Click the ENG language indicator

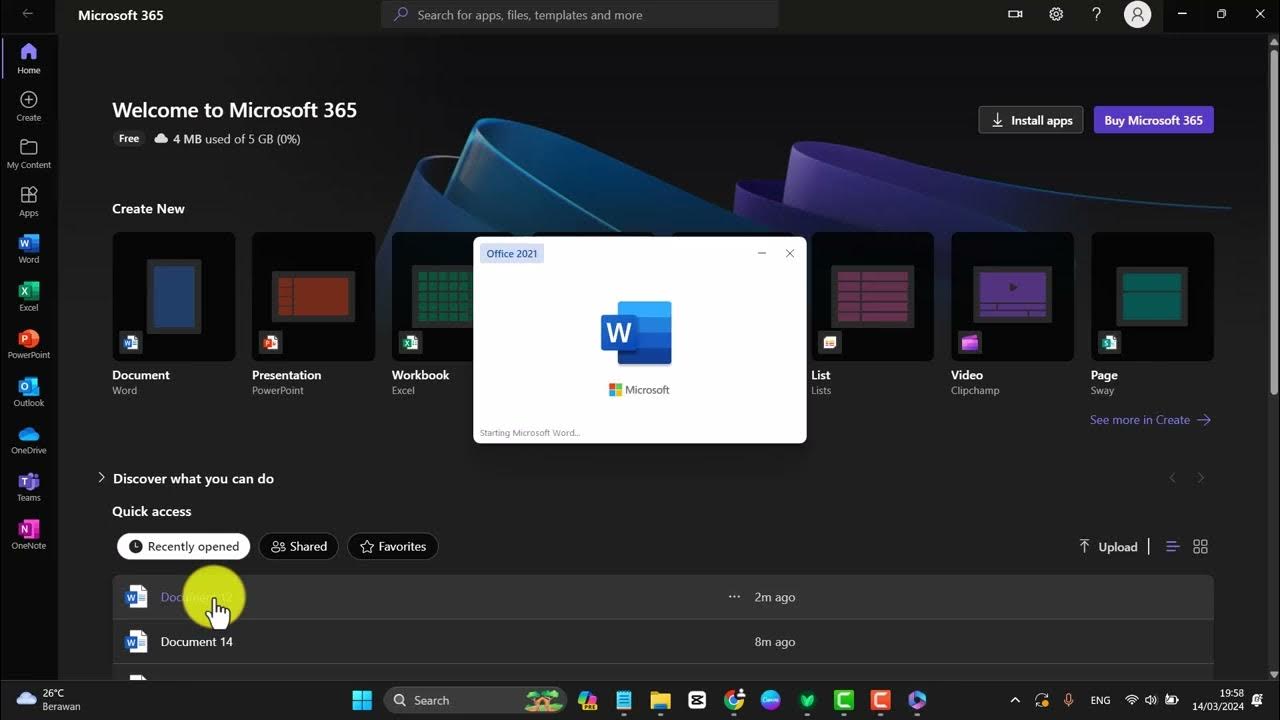tap(1100, 700)
